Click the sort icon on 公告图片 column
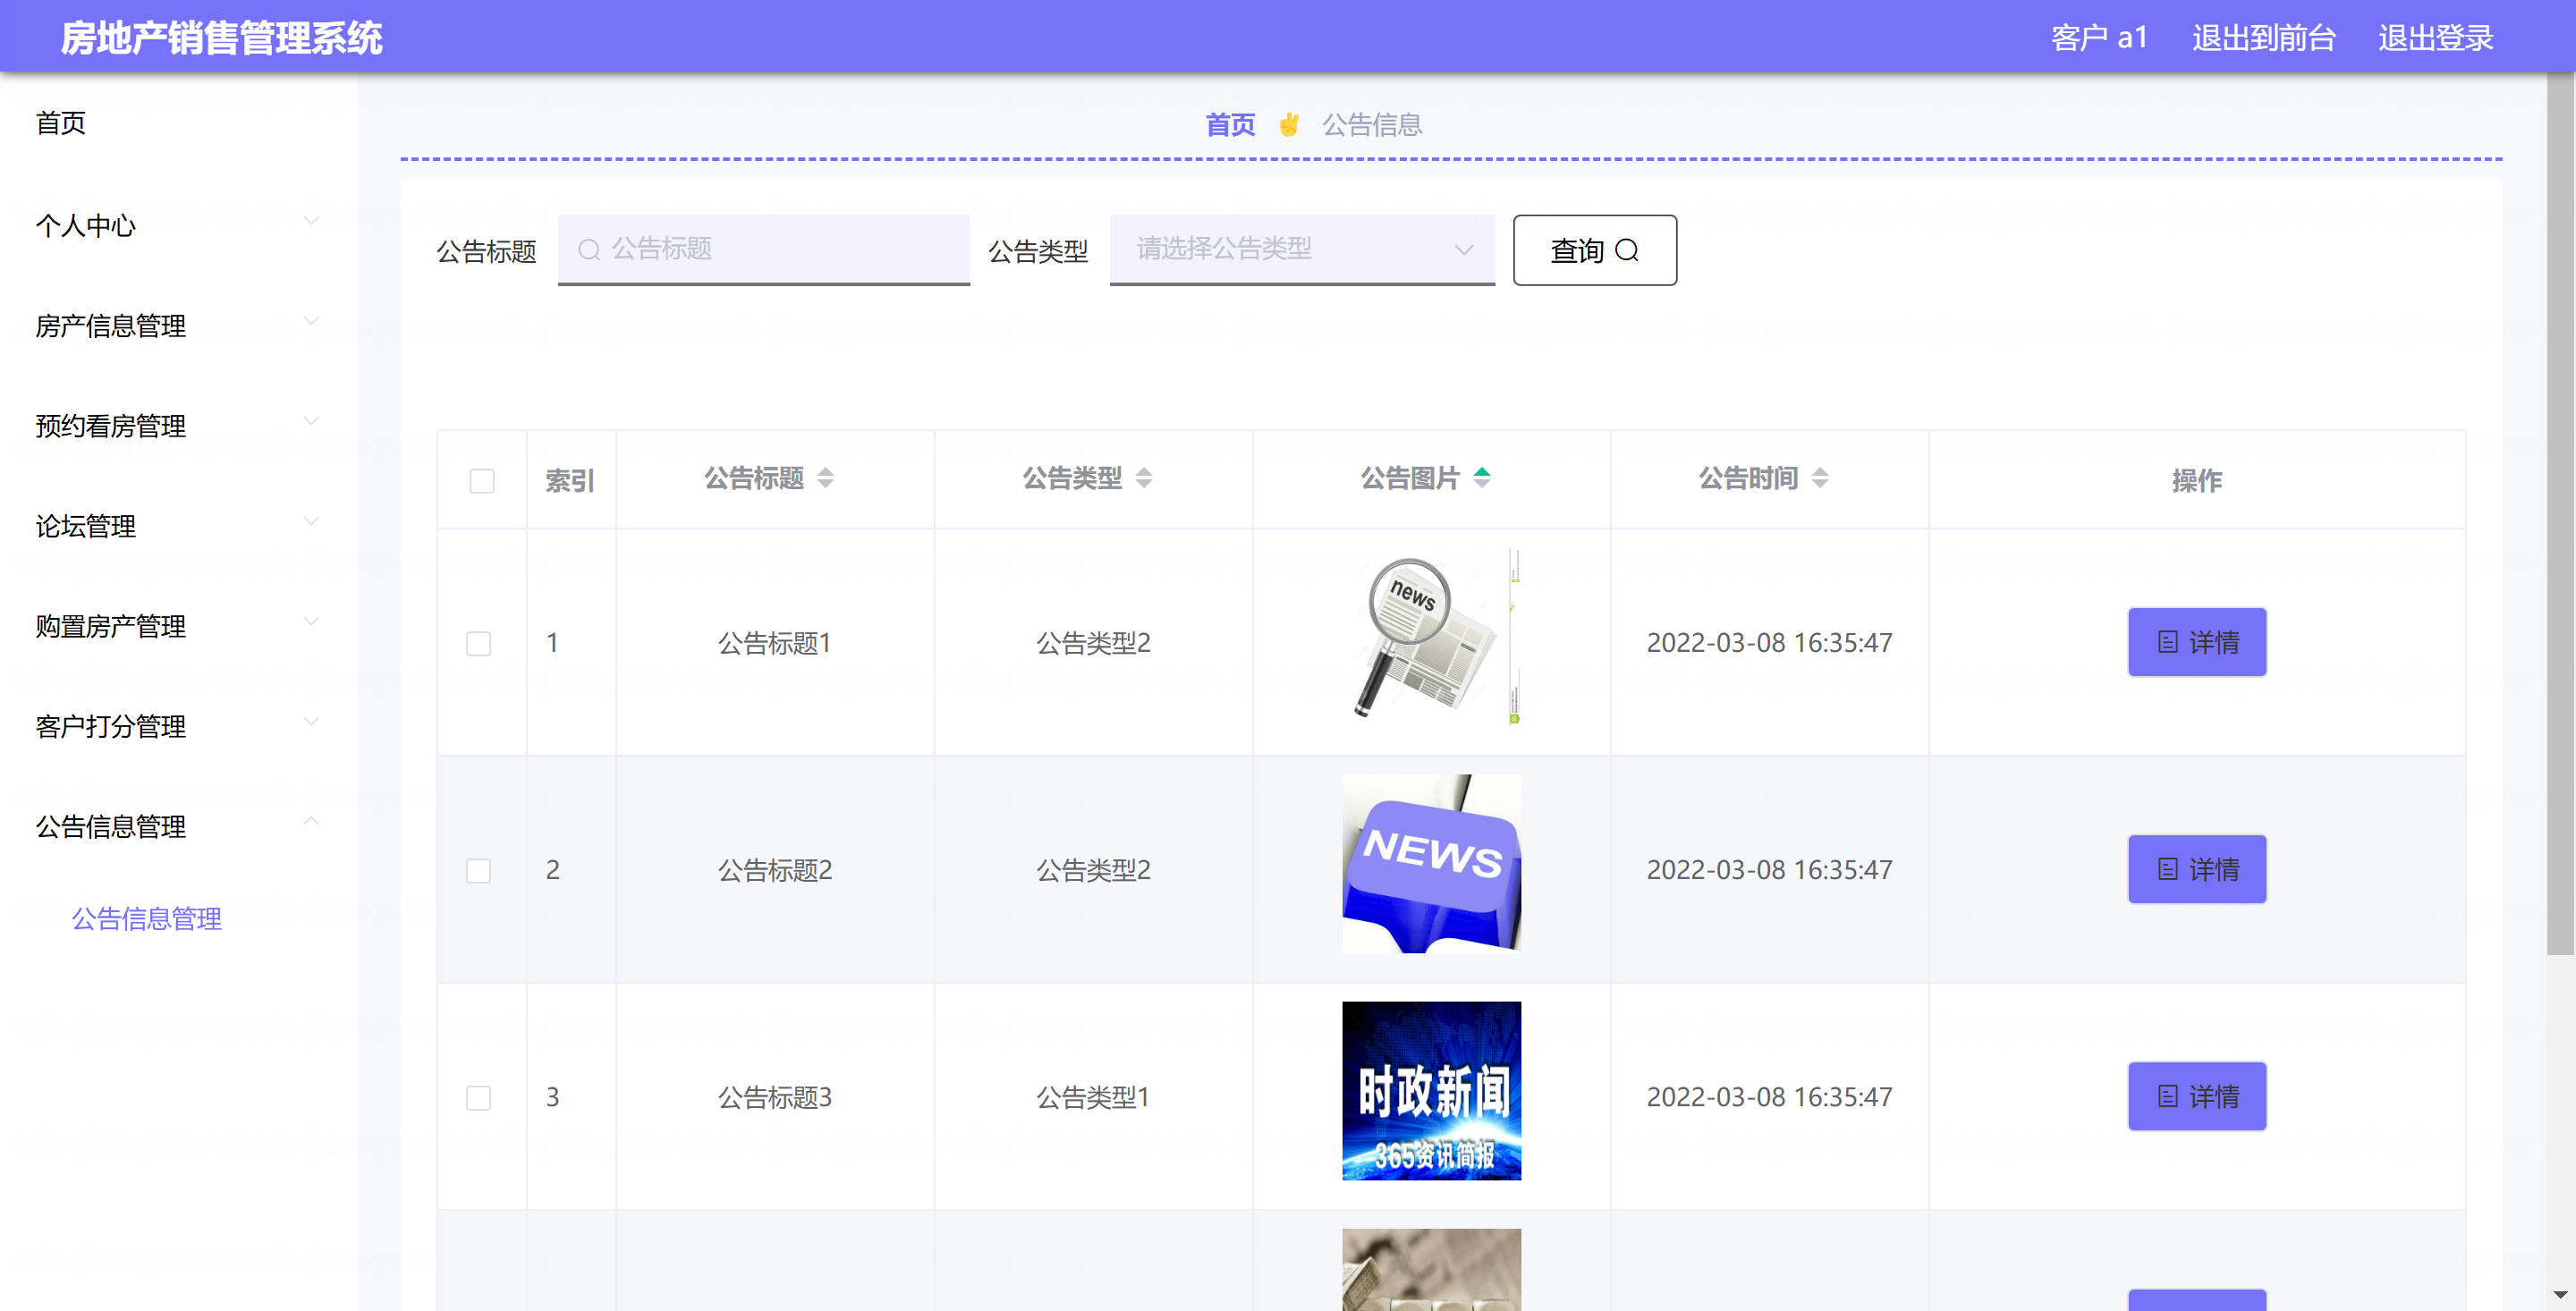This screenshot has height=1311, width=2576. (1481, 478)
